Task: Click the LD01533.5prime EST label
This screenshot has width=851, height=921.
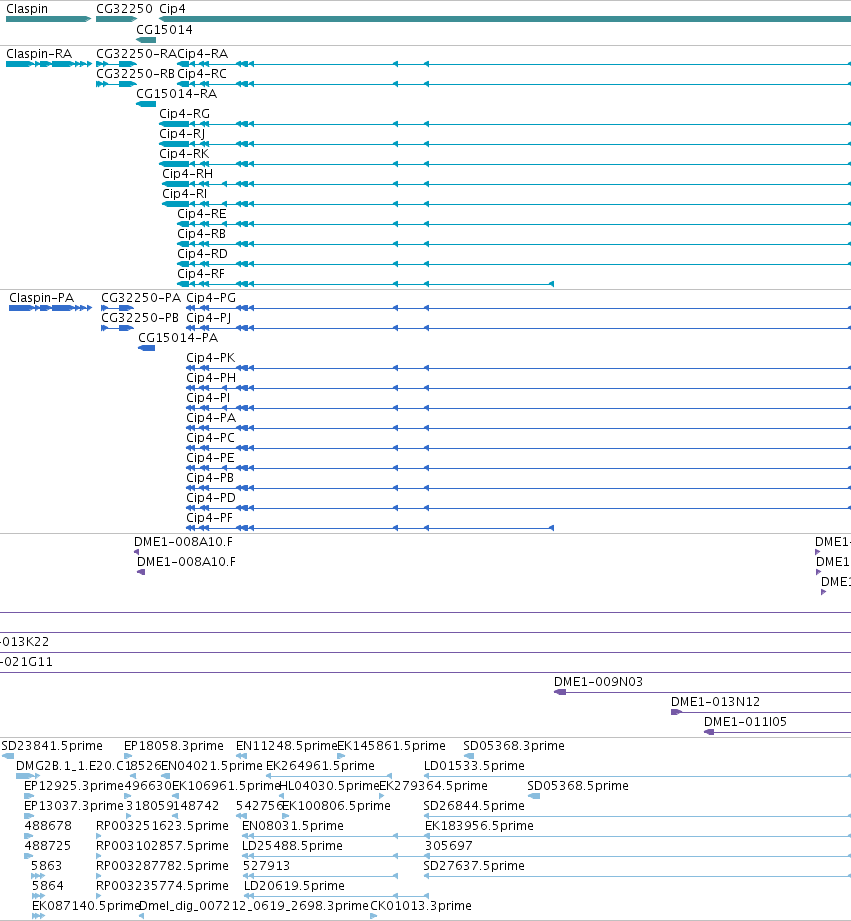Action: click(475, 765)
